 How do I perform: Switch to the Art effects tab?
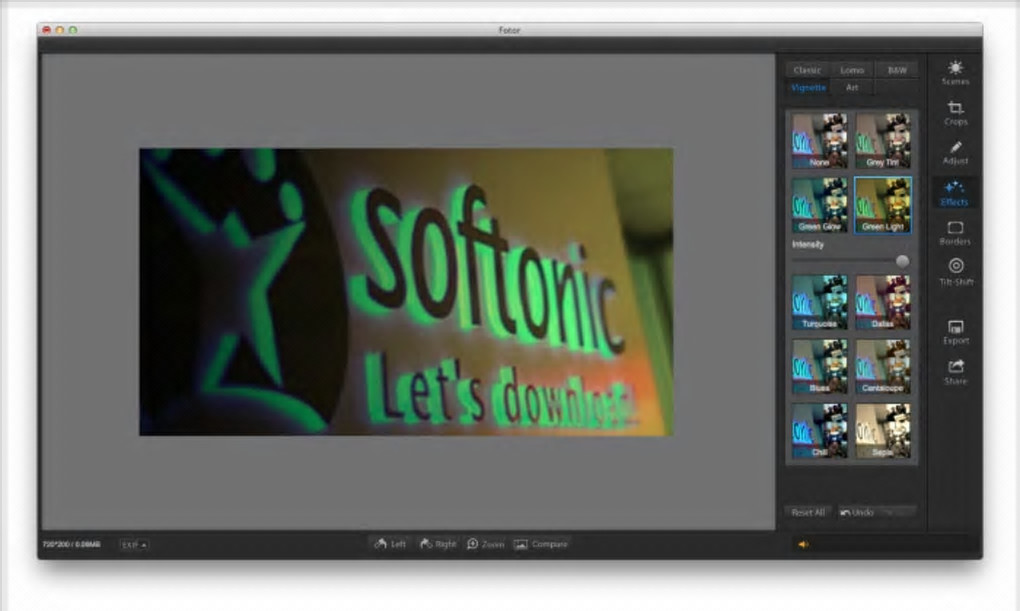point(852,88)
